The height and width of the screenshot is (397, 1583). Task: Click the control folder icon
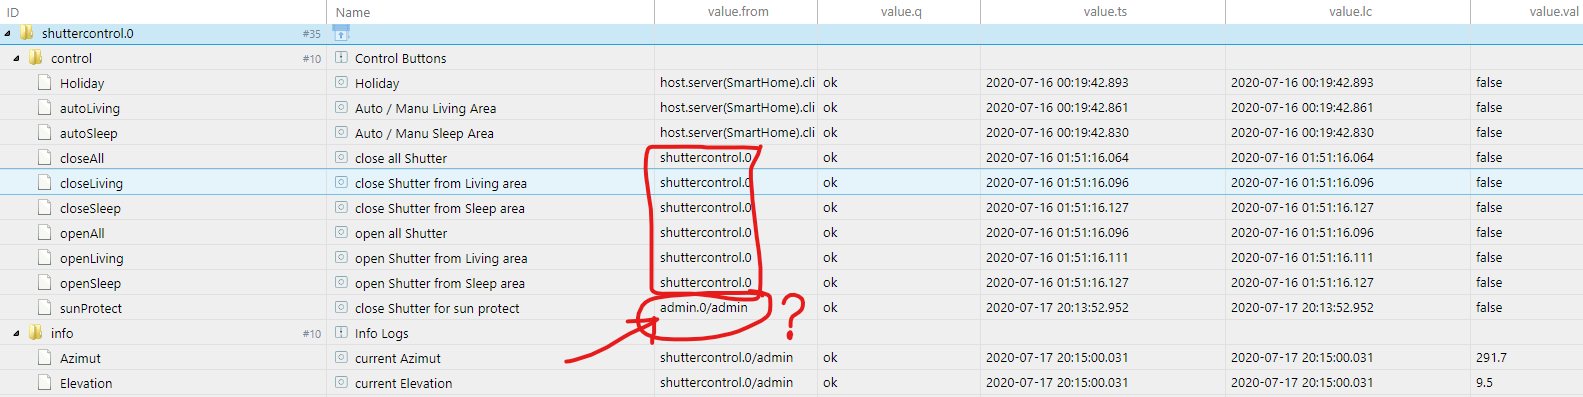pyautogui.click(x=36, y=58)
